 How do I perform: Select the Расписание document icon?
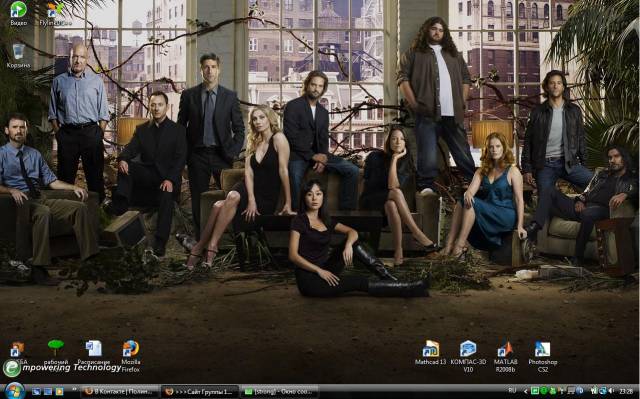[x=93, y=353]
